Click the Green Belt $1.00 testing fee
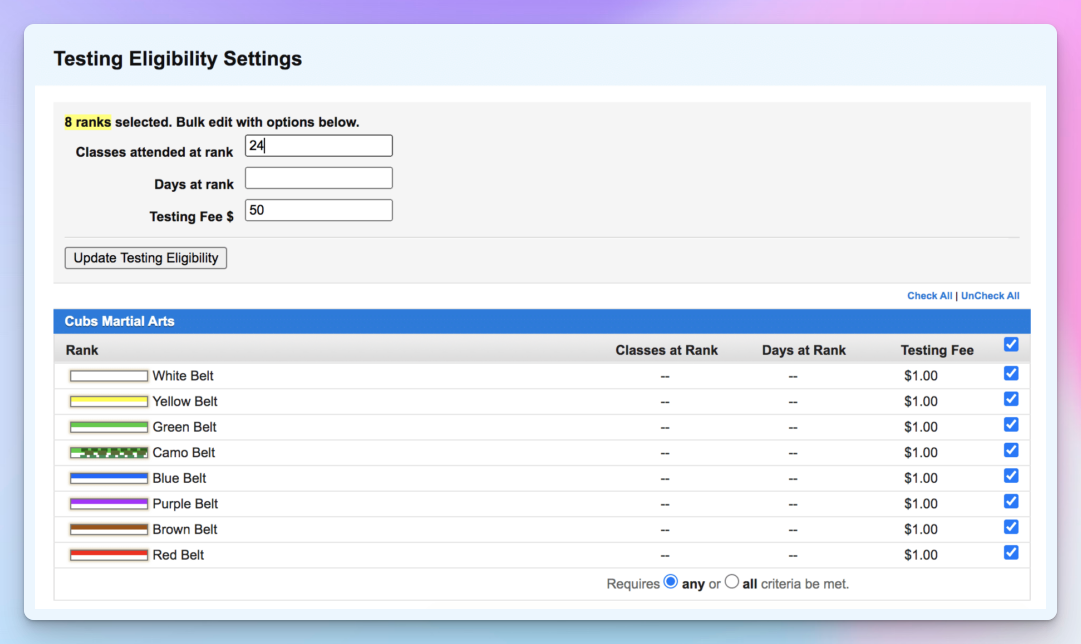Viewport: 1081px width, 644px height. [920, 427]
